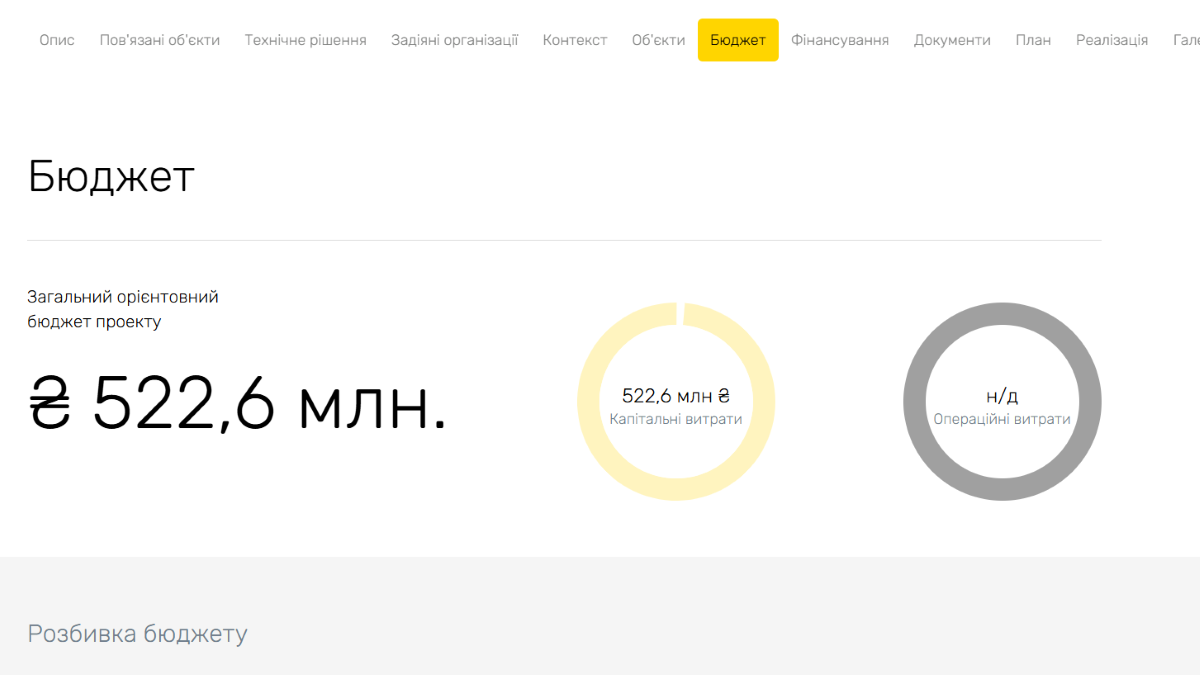Image resolution: width=1200 pixels, height=675 pixels.
Task: Click the Розбивка бюджету section heading
Action: (x=137, y=633)
